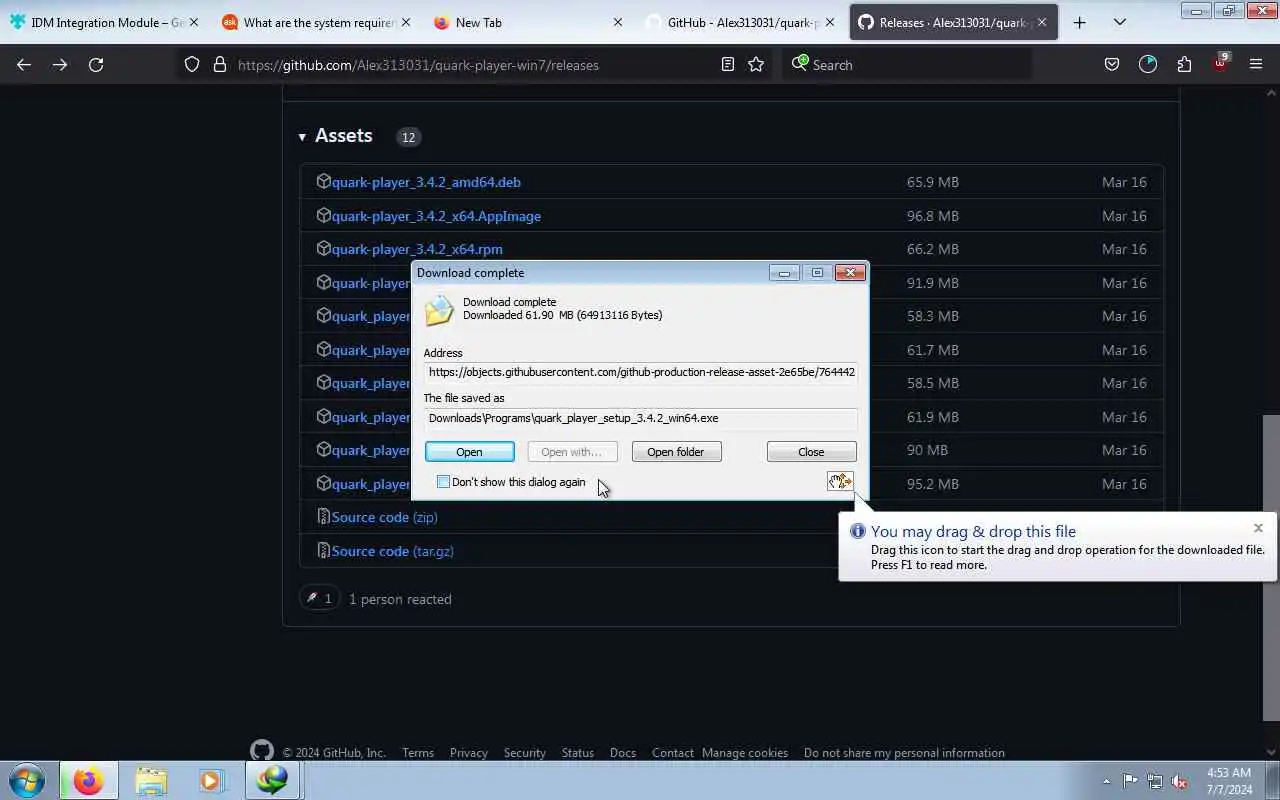Tick Don't show this dialog again checkbox
The image size is (1280, 800).
[x=443, y=482]
